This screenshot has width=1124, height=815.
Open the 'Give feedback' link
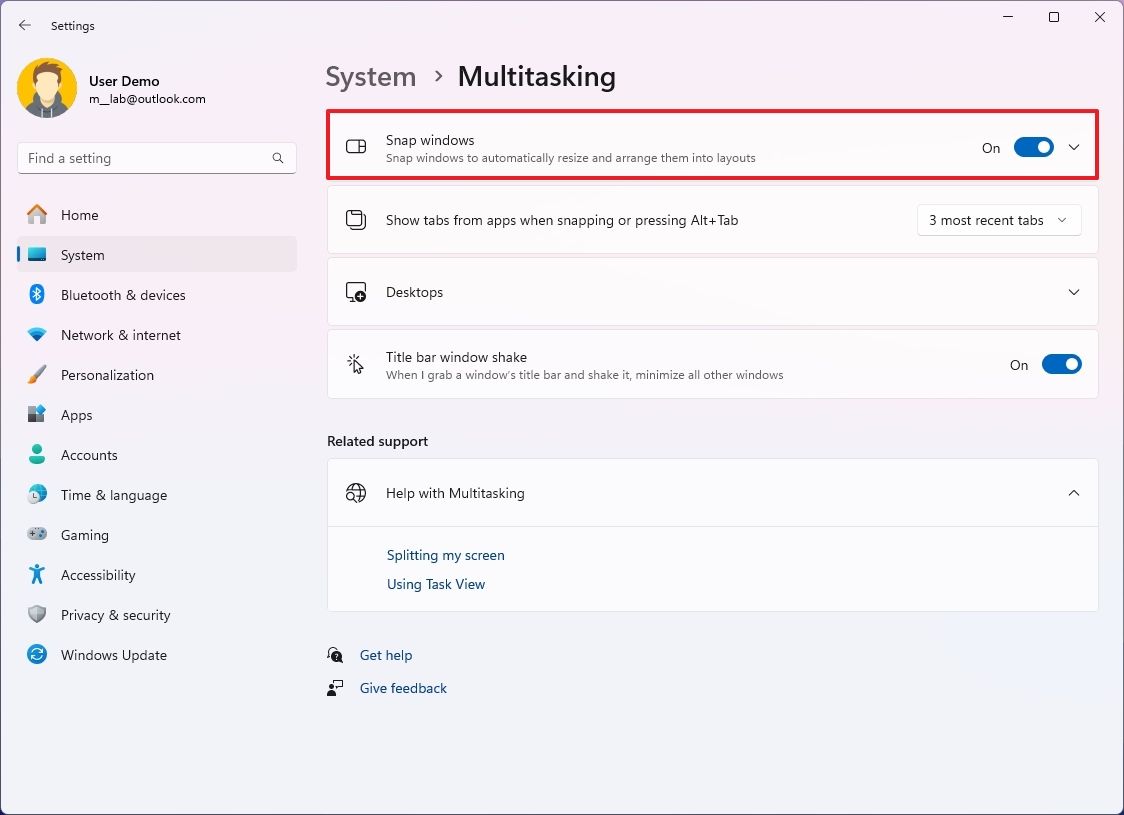coord(403,688)
